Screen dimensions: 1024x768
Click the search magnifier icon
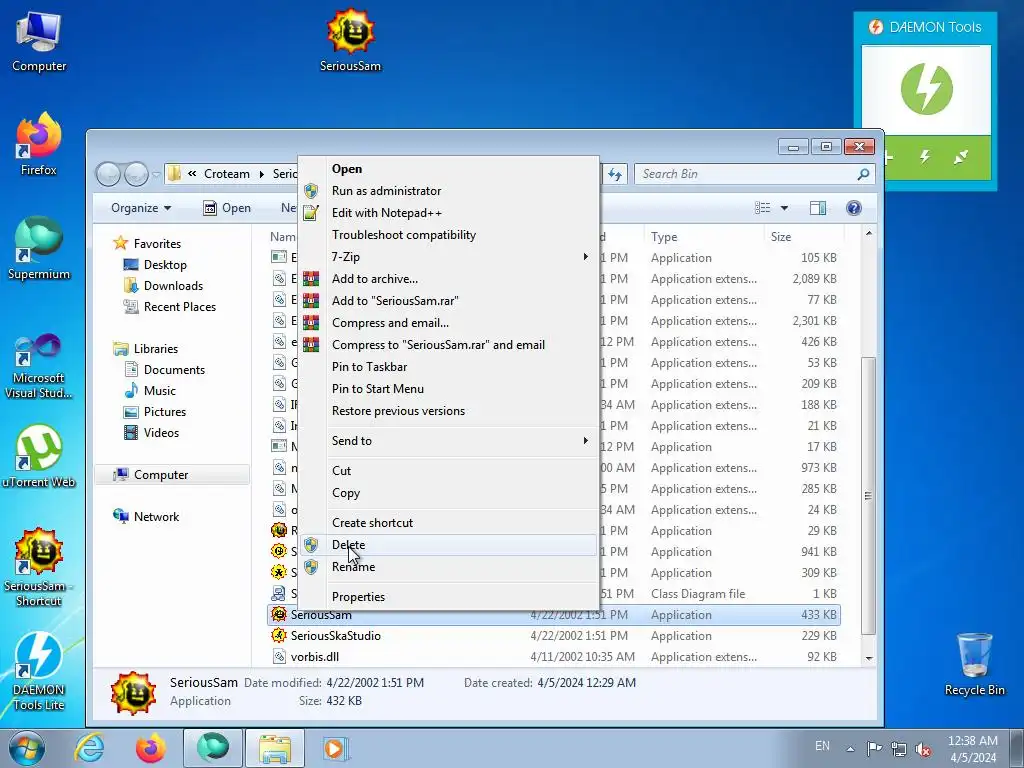click(x=863, y=174)
